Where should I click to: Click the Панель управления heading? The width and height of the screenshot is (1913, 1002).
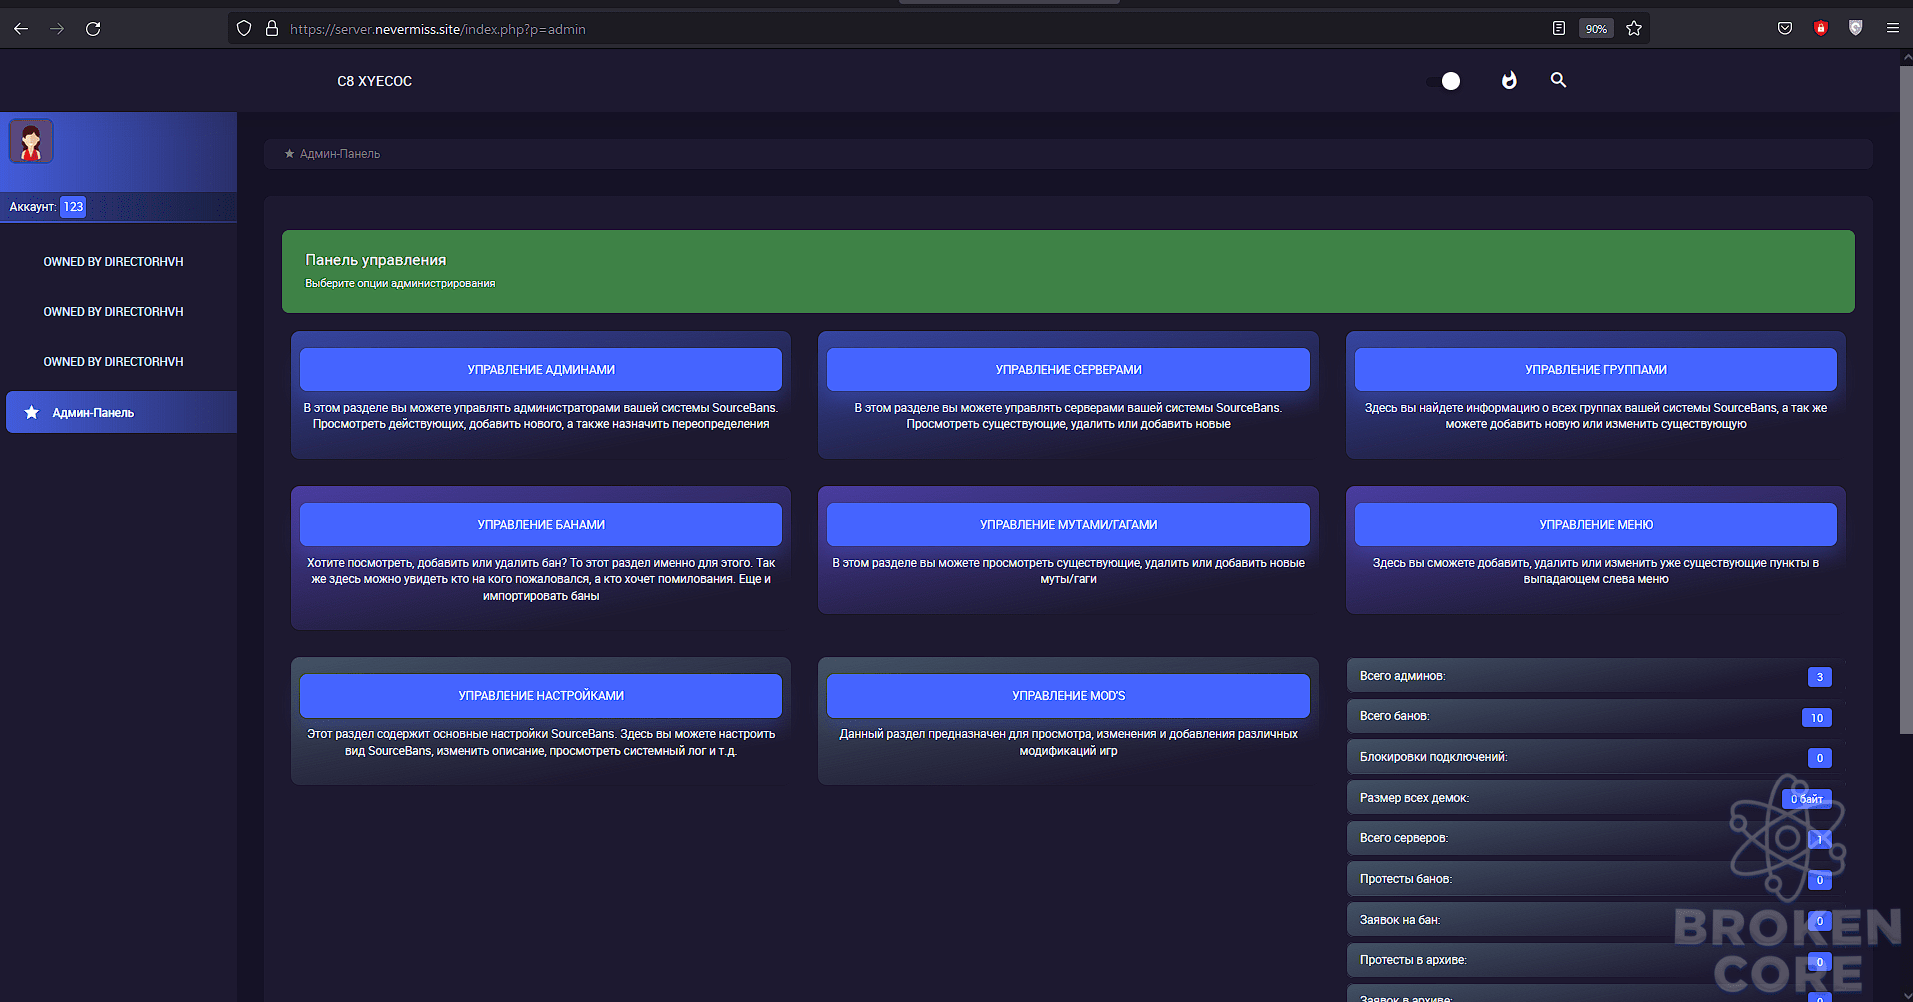(376, 260)
